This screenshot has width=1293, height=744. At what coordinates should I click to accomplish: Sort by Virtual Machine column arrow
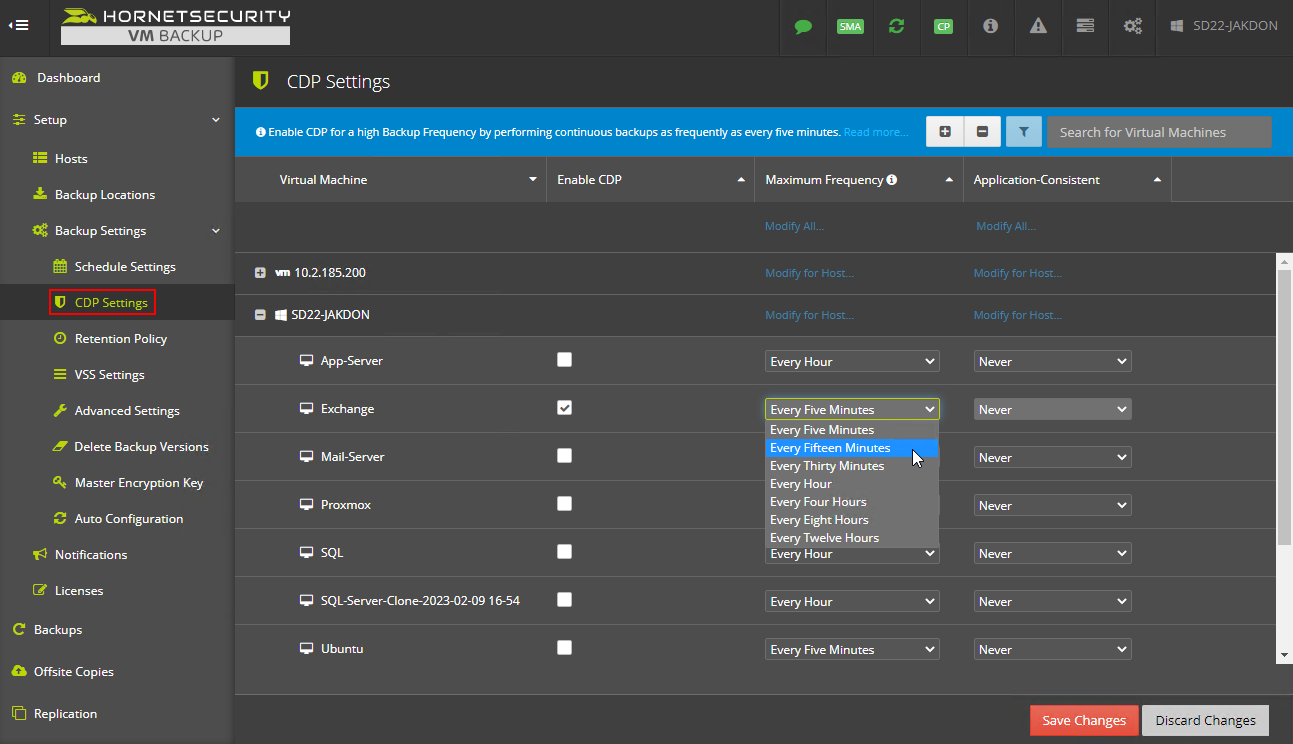(x=532, y=180)
